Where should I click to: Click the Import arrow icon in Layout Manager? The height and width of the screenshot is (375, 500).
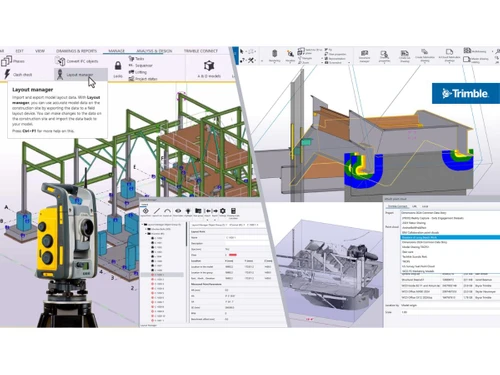[207, 211]
